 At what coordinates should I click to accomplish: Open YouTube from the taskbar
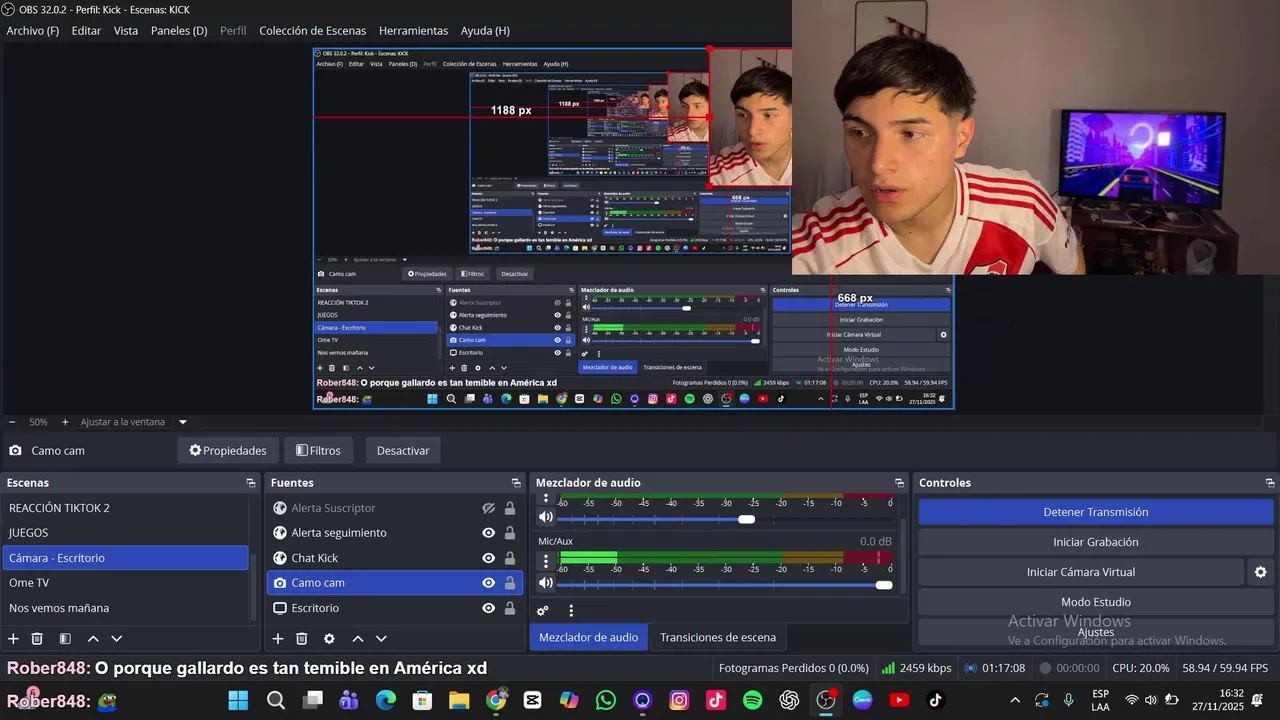tap(899, 700)
